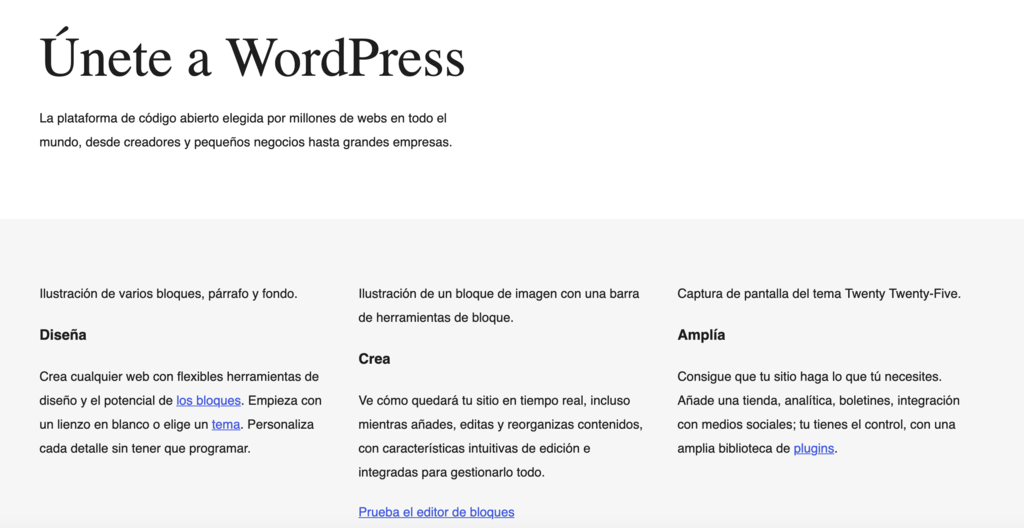Viewport: 1024px width, 528px height.
Task: Click the 'Diseña' section heading
Action: coord(63,335)
